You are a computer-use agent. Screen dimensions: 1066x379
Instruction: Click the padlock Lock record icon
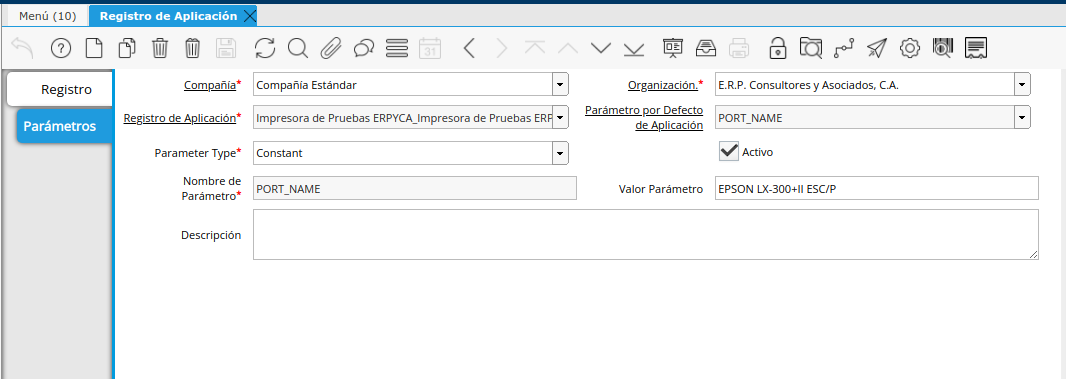[x=778, y=48]
